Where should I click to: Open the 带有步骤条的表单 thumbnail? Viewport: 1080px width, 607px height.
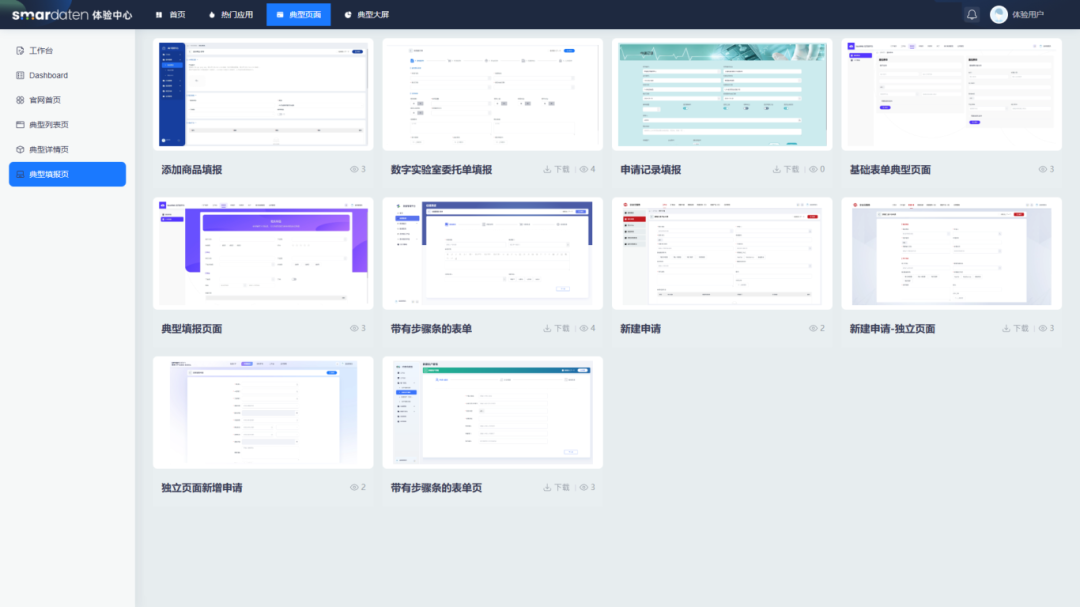[492, 254]
